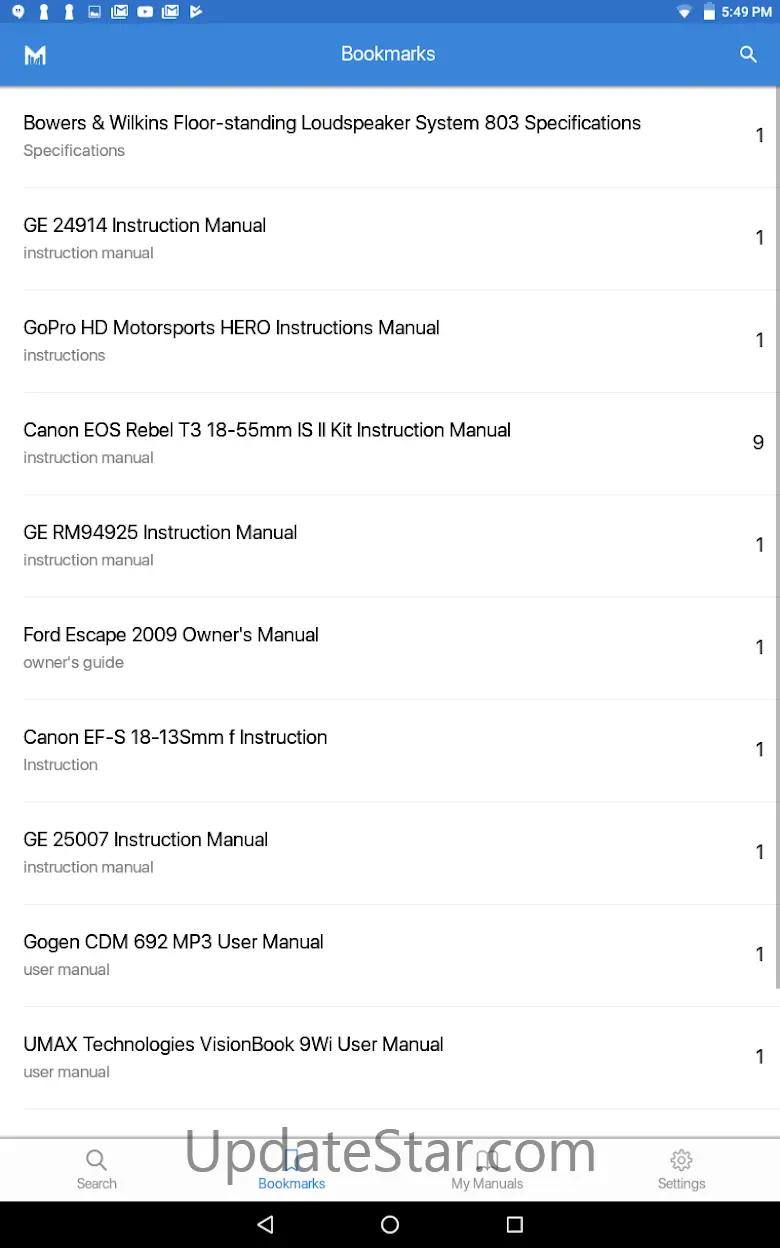Select GoPro HD Motorsports HERO Instructions Manual
Image resolution: width=780 pixels, height=1248 pixels.
pos(232,340)
